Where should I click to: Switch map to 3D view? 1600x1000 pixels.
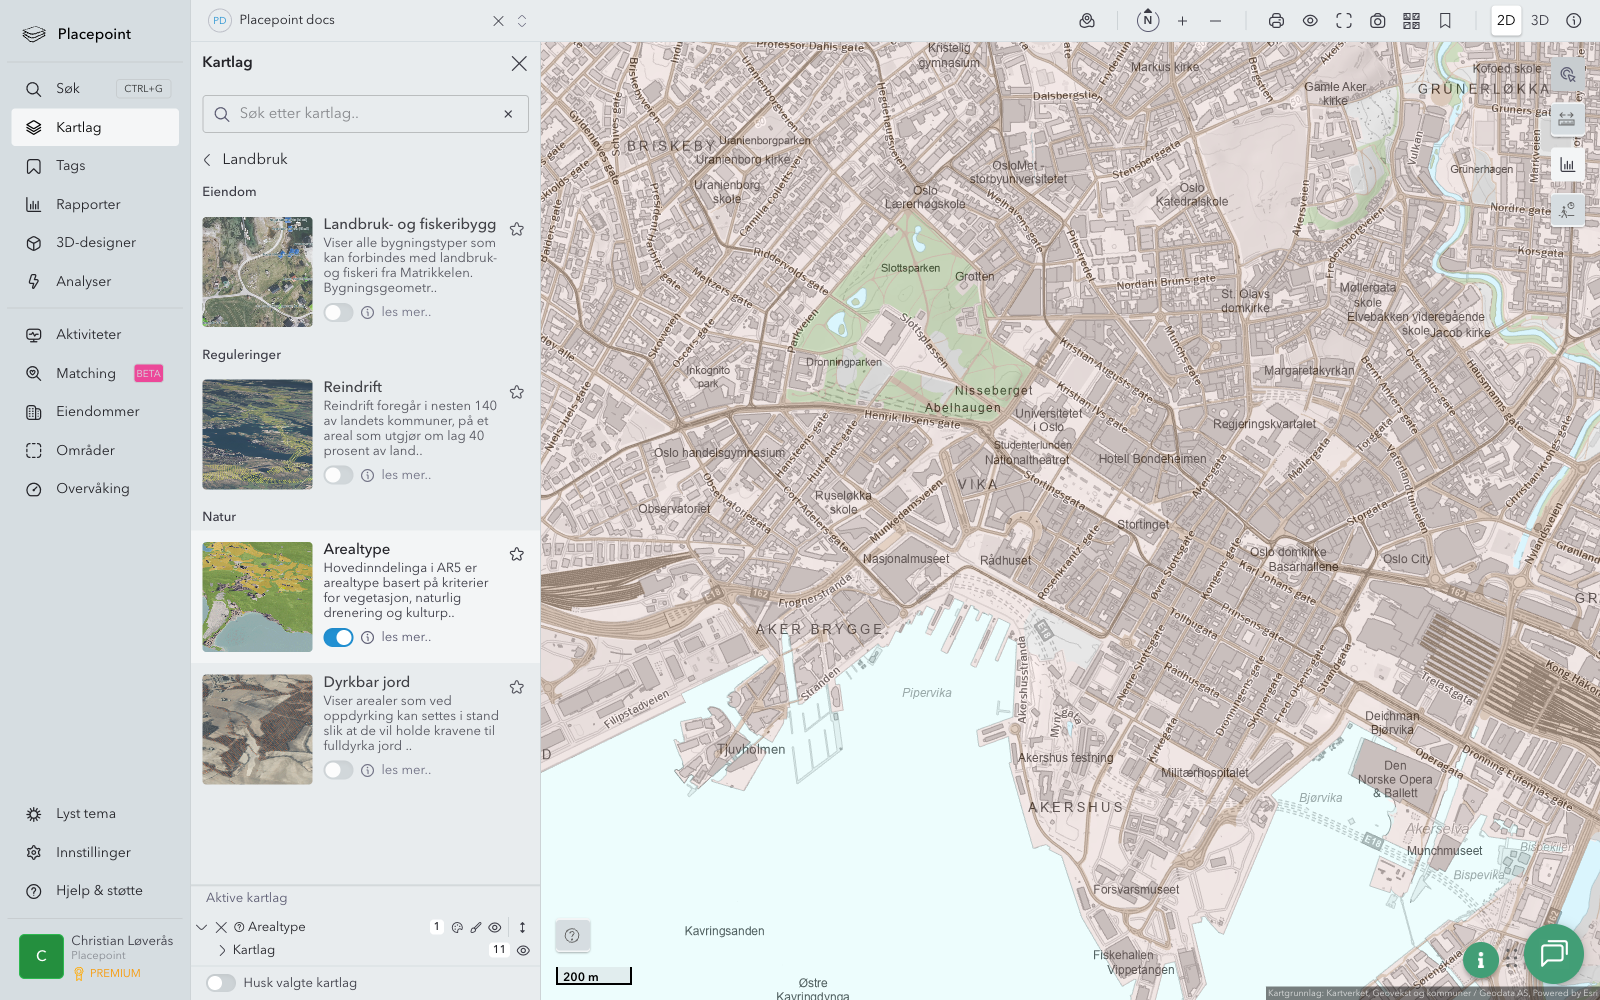(1540, 20)
